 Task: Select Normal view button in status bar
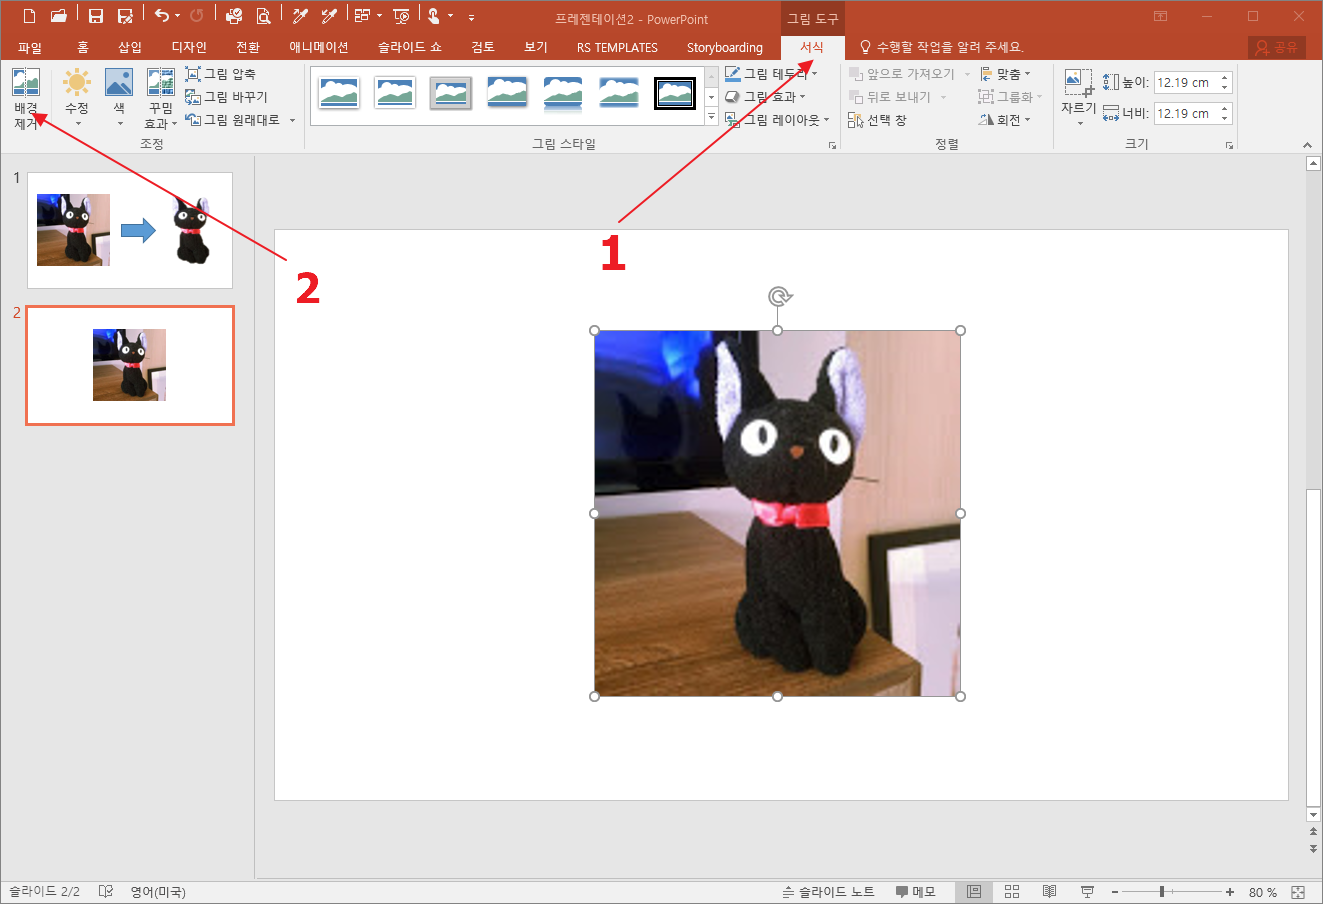coord(974,891)
